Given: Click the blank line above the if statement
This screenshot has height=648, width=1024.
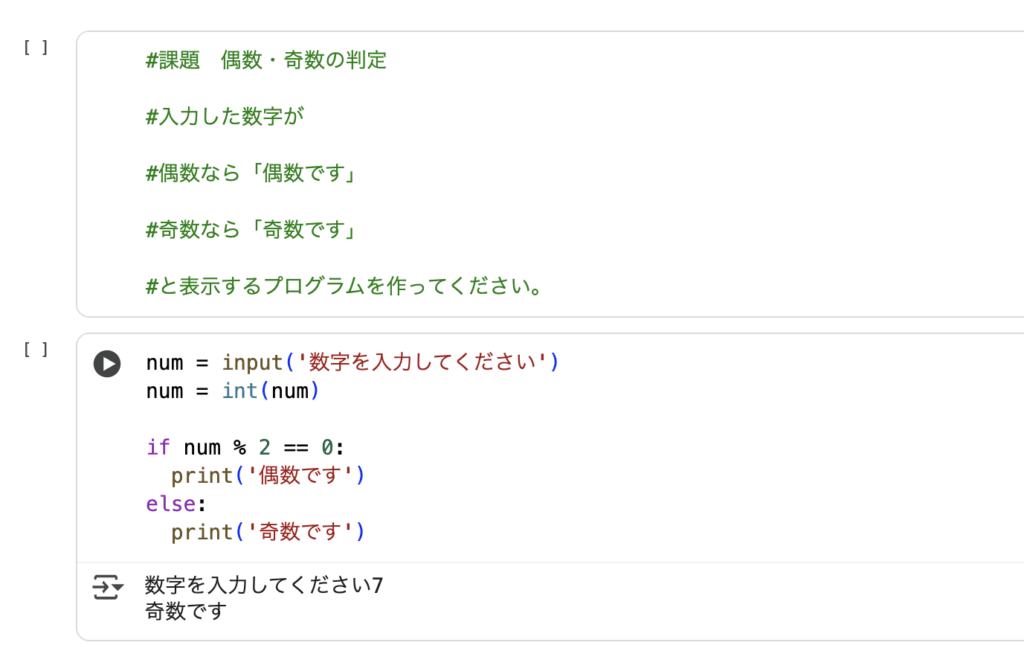Looking at the screenshot, I should [300, 419].
